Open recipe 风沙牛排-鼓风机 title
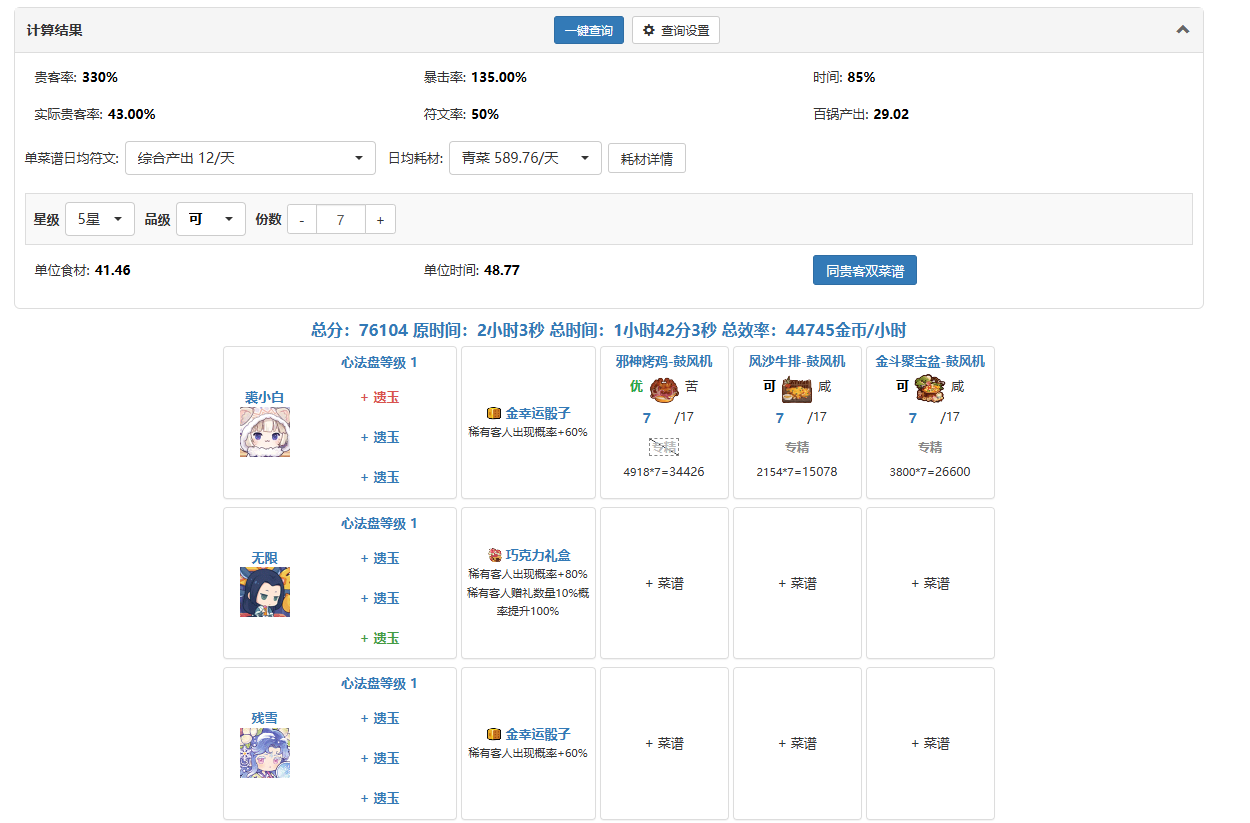The width and height of the screenshot is (1250, 823). pos(797,361)
